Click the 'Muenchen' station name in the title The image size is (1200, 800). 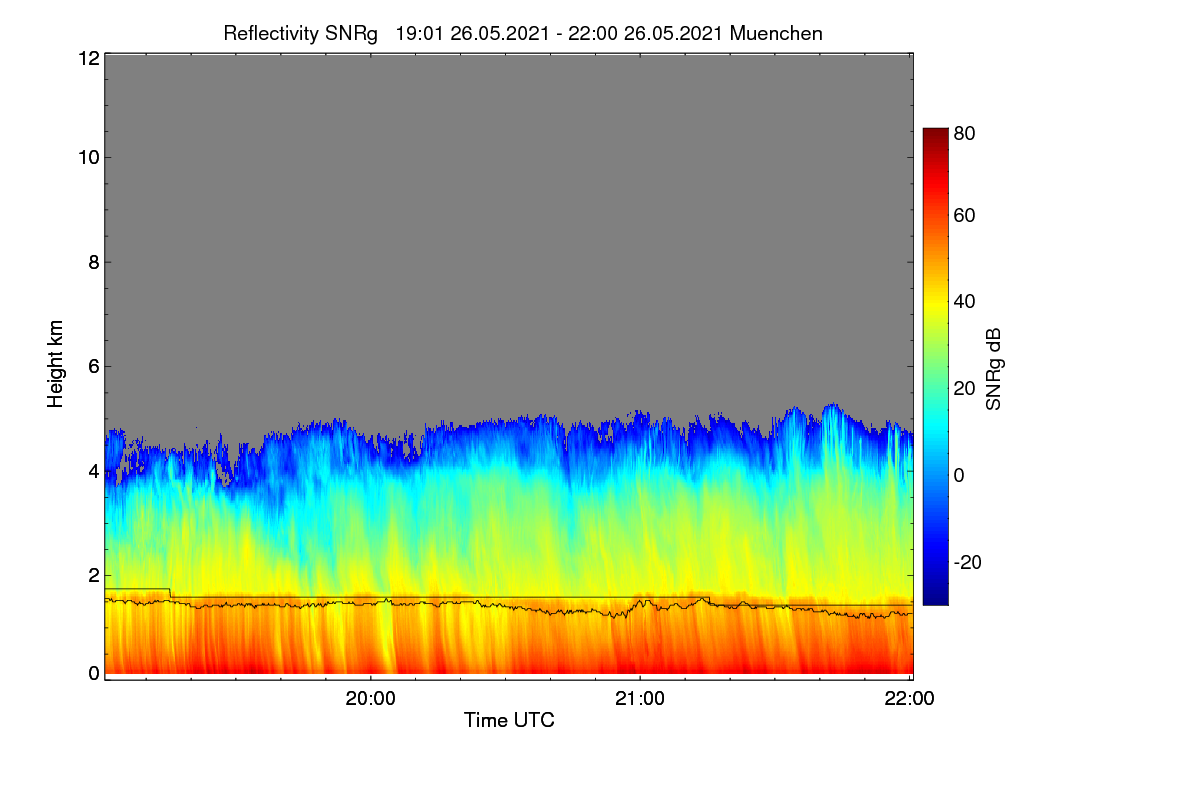coord(776,33)
